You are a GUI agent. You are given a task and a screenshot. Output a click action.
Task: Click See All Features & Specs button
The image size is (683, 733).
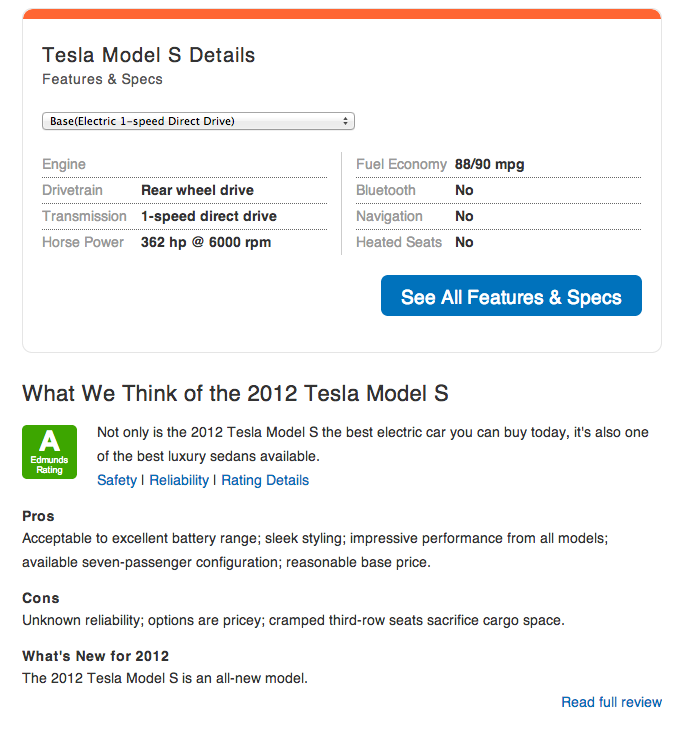coord(511,295)
